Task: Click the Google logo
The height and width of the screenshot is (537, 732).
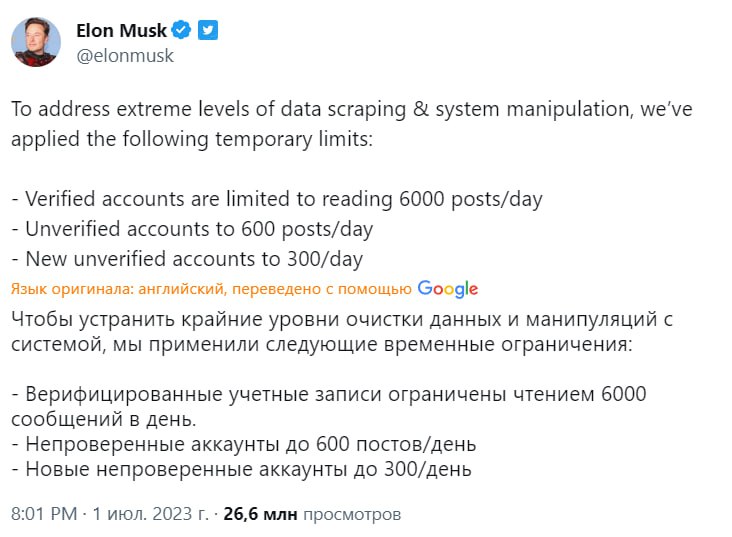Action: tap(447, 289)
